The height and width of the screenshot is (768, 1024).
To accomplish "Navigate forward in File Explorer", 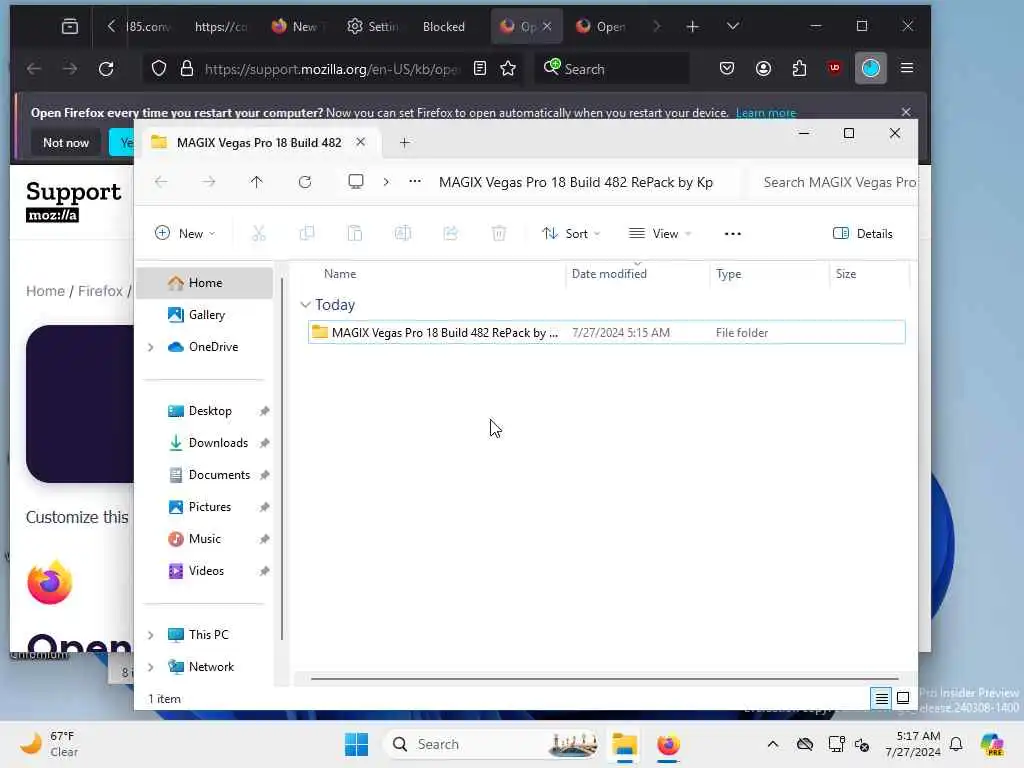I will tap(208, 182).
